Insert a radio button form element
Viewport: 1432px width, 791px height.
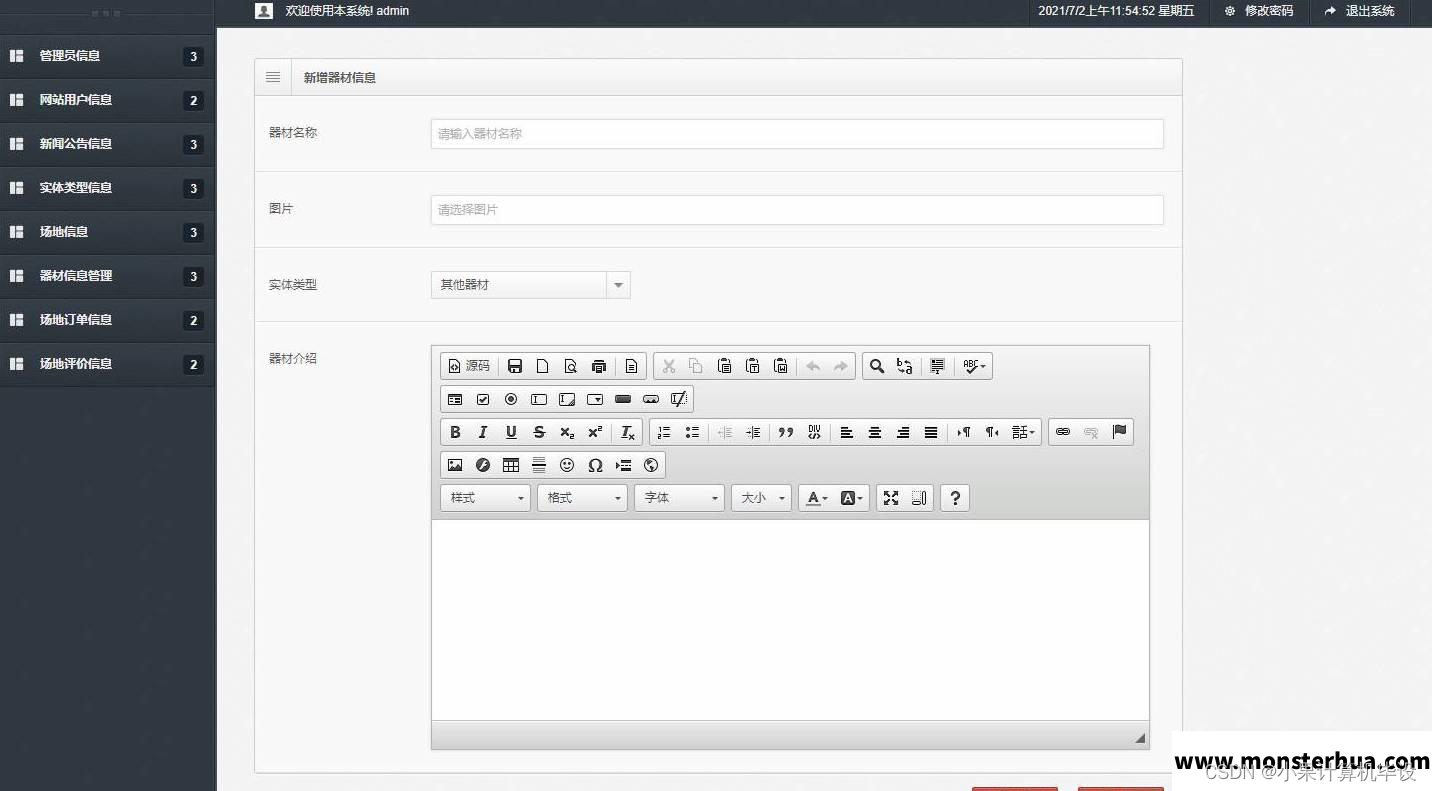point(511,399)
